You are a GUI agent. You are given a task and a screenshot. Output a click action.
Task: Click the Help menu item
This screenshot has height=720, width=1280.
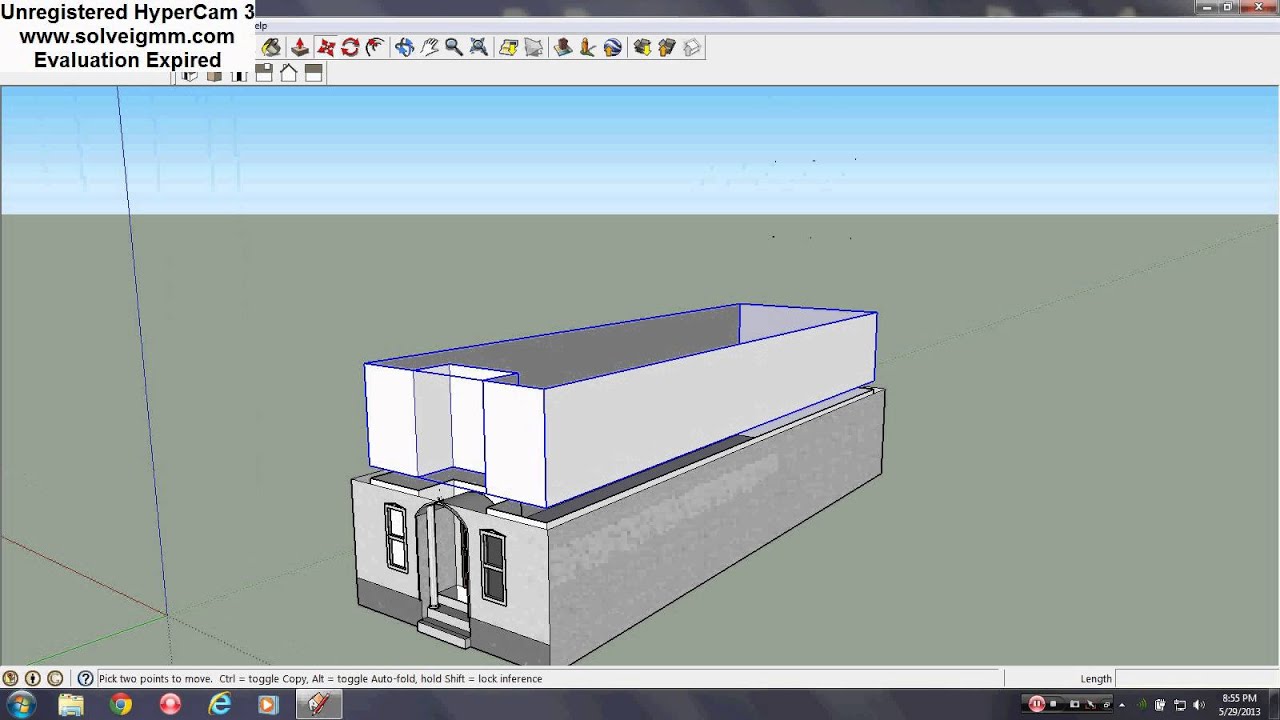coord(261,26)
